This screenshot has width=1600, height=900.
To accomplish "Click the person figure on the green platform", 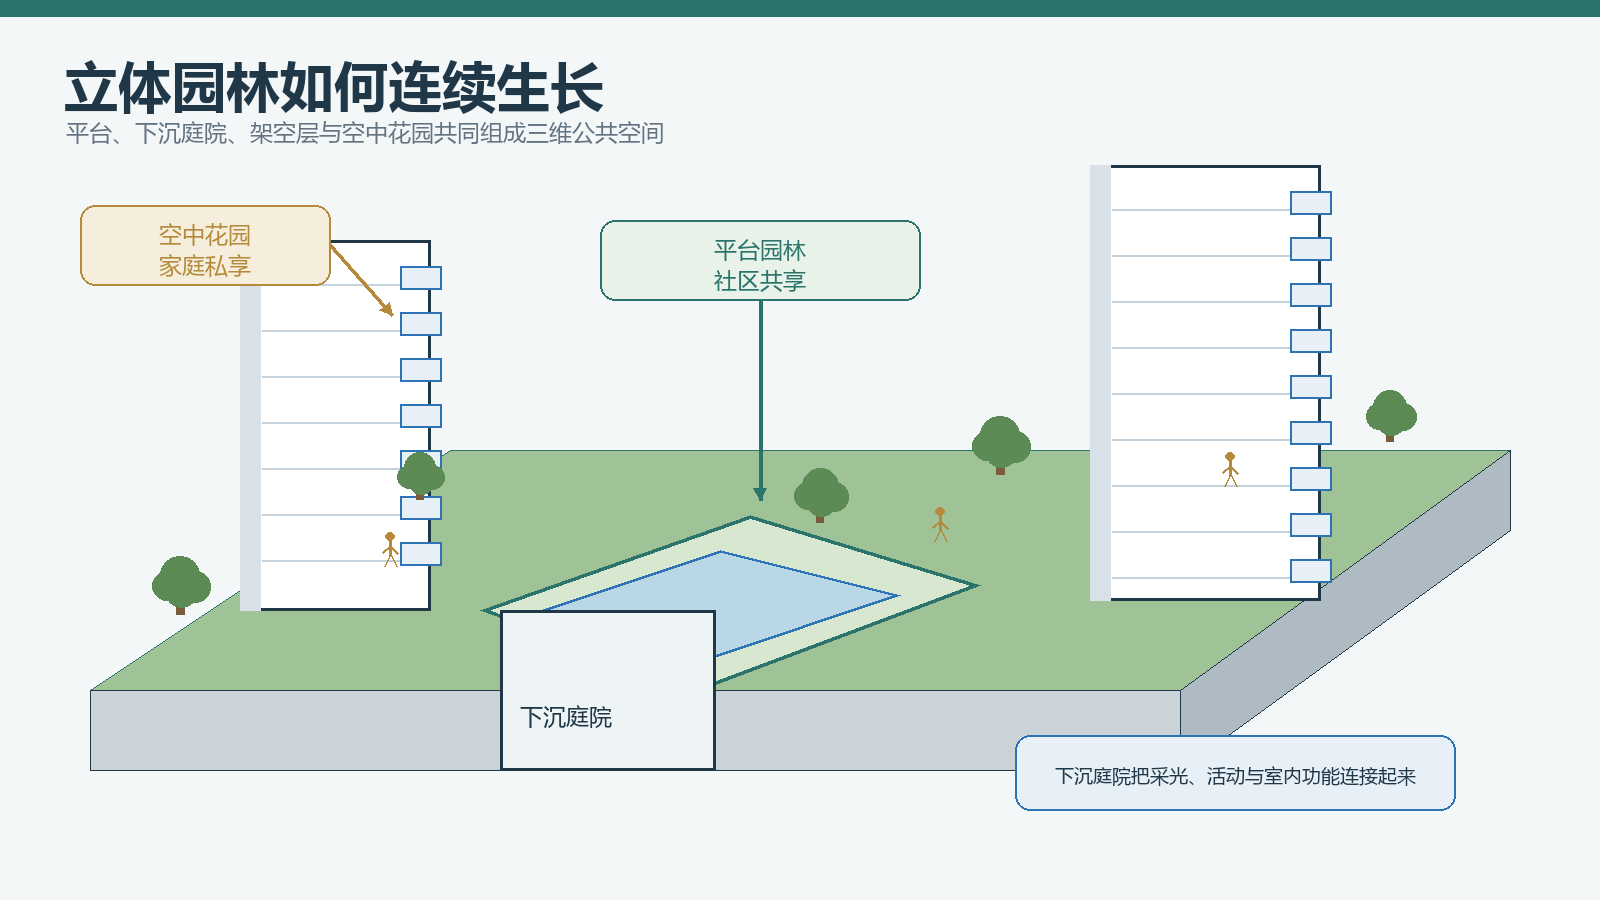I will click(x=940, y=524).
